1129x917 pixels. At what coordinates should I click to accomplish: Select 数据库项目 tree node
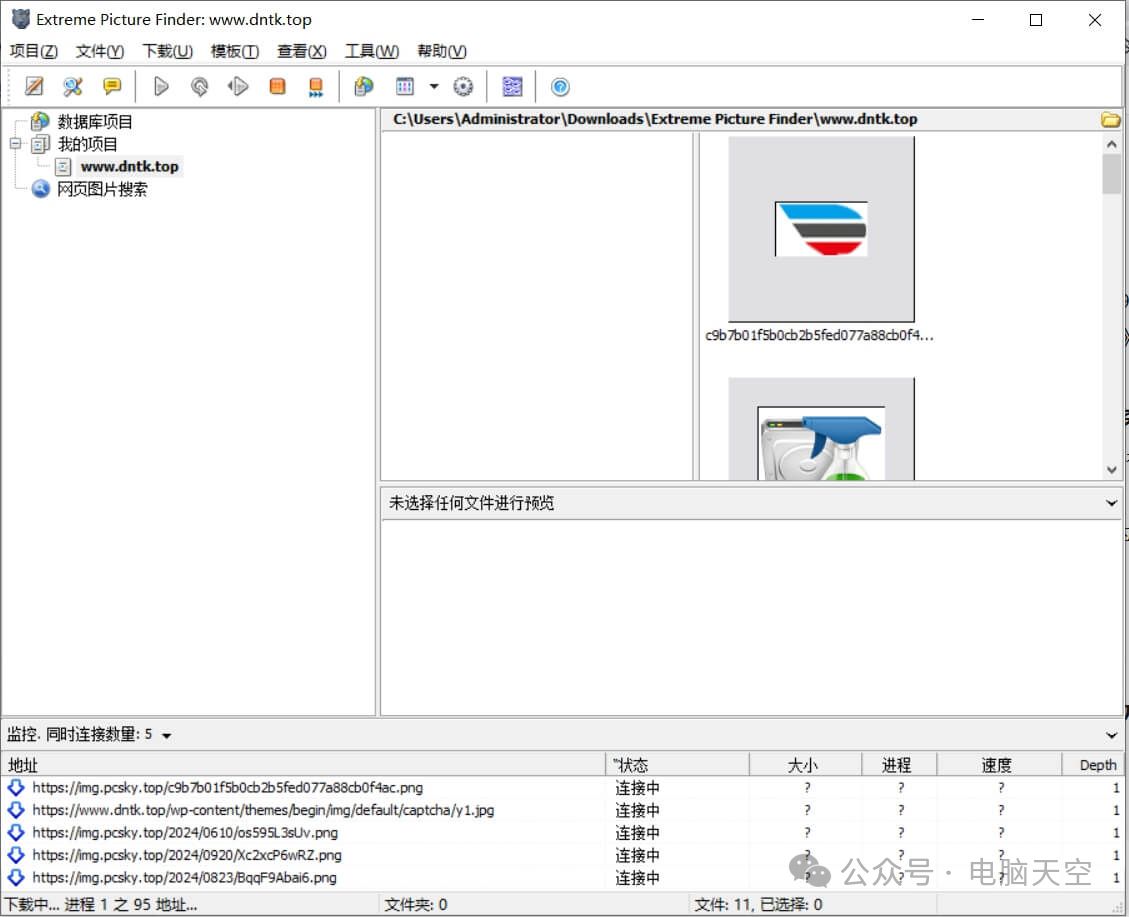pyautogui.click(x=94, y=122)
